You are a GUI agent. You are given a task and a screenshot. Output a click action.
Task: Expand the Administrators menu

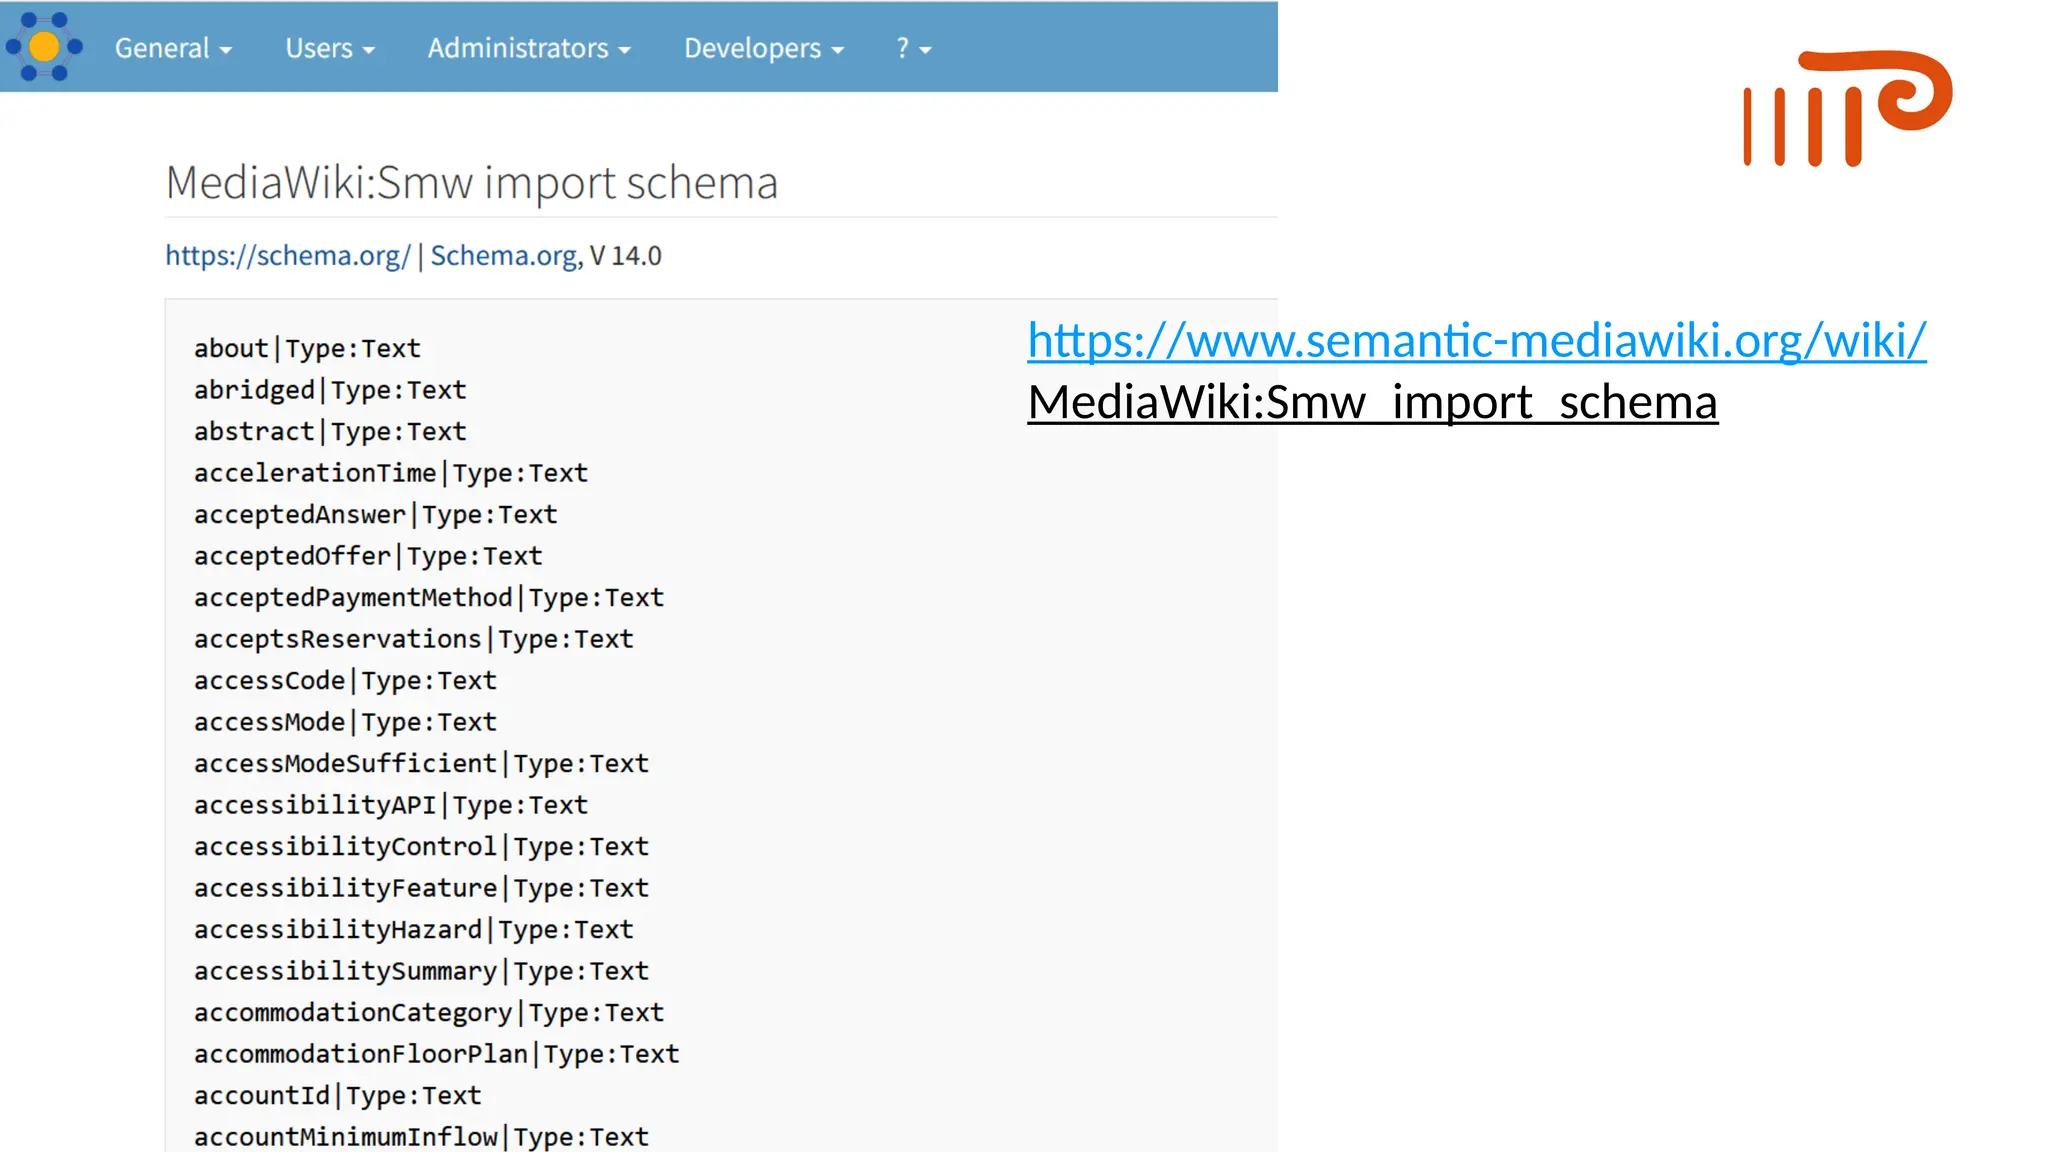pos(529,48)
